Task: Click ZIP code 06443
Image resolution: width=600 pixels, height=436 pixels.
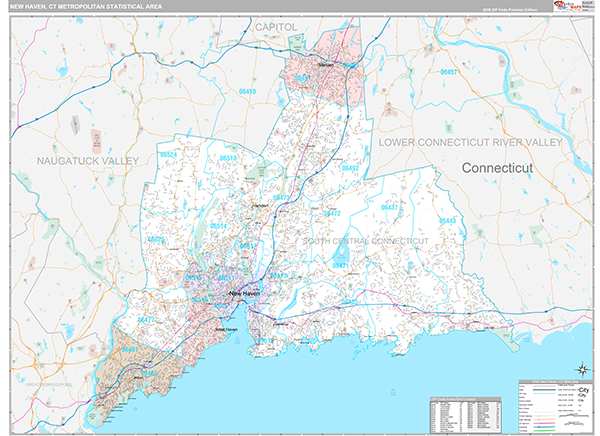Action: (x=447, y=220)
